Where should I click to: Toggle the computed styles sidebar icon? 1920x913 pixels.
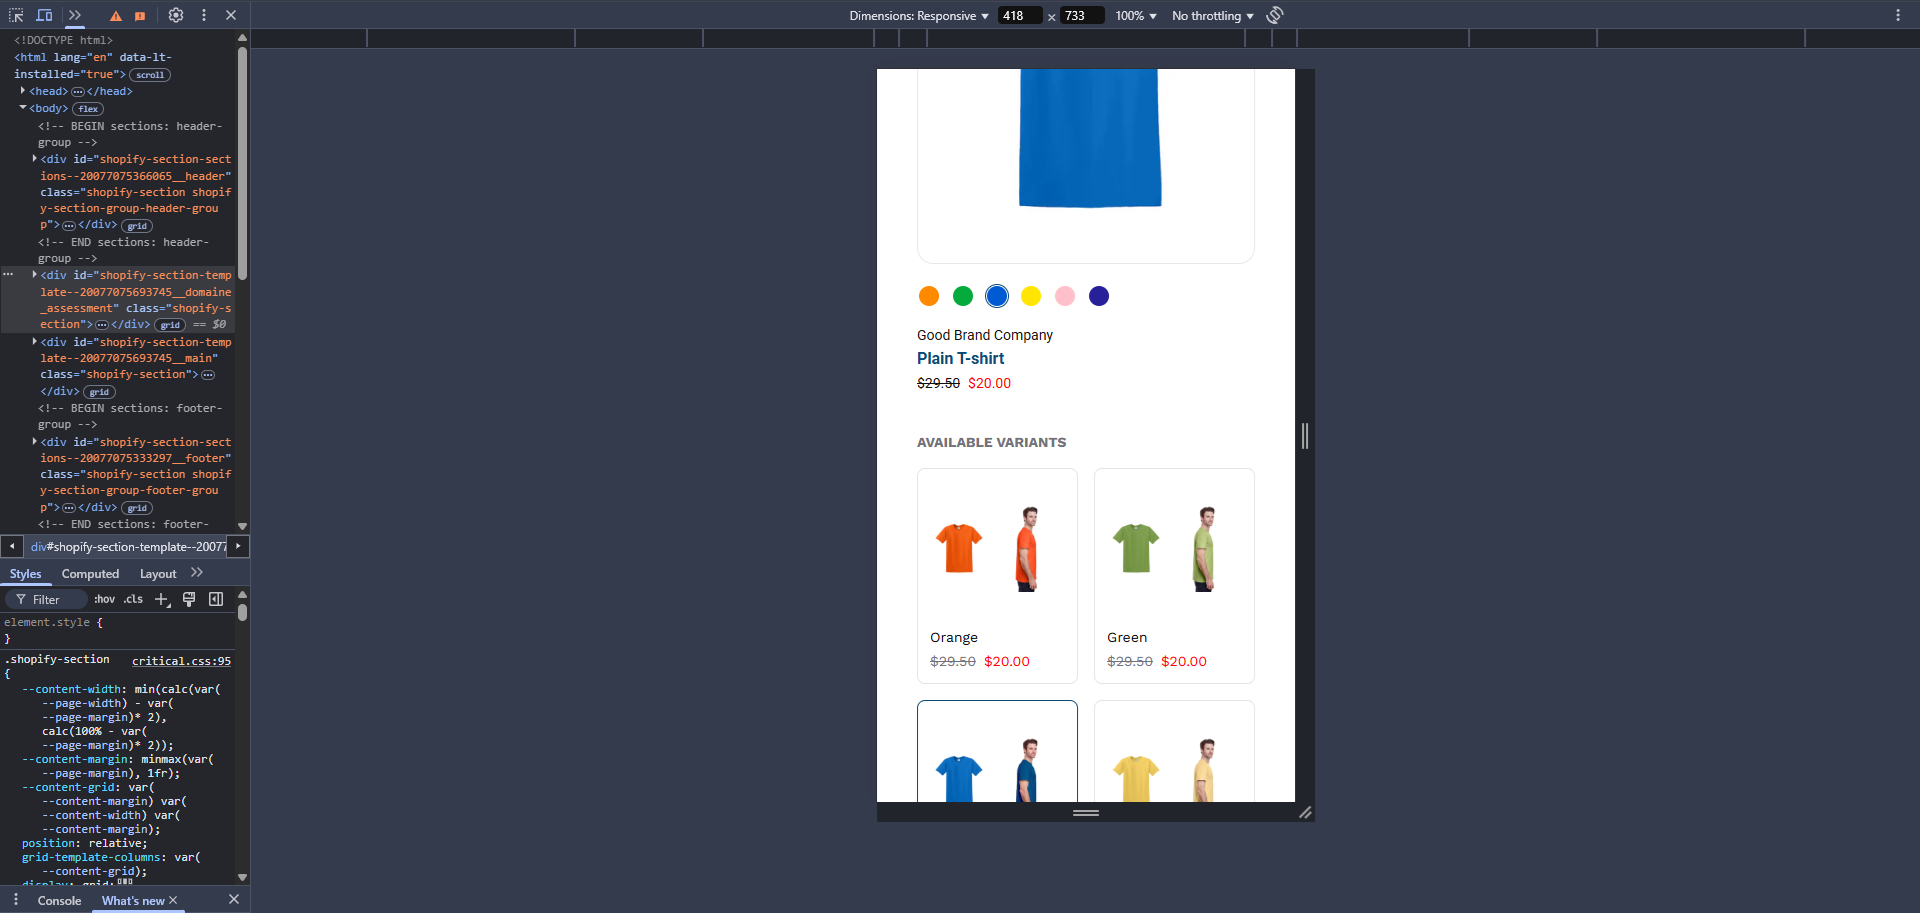click(x=216, y=599)
